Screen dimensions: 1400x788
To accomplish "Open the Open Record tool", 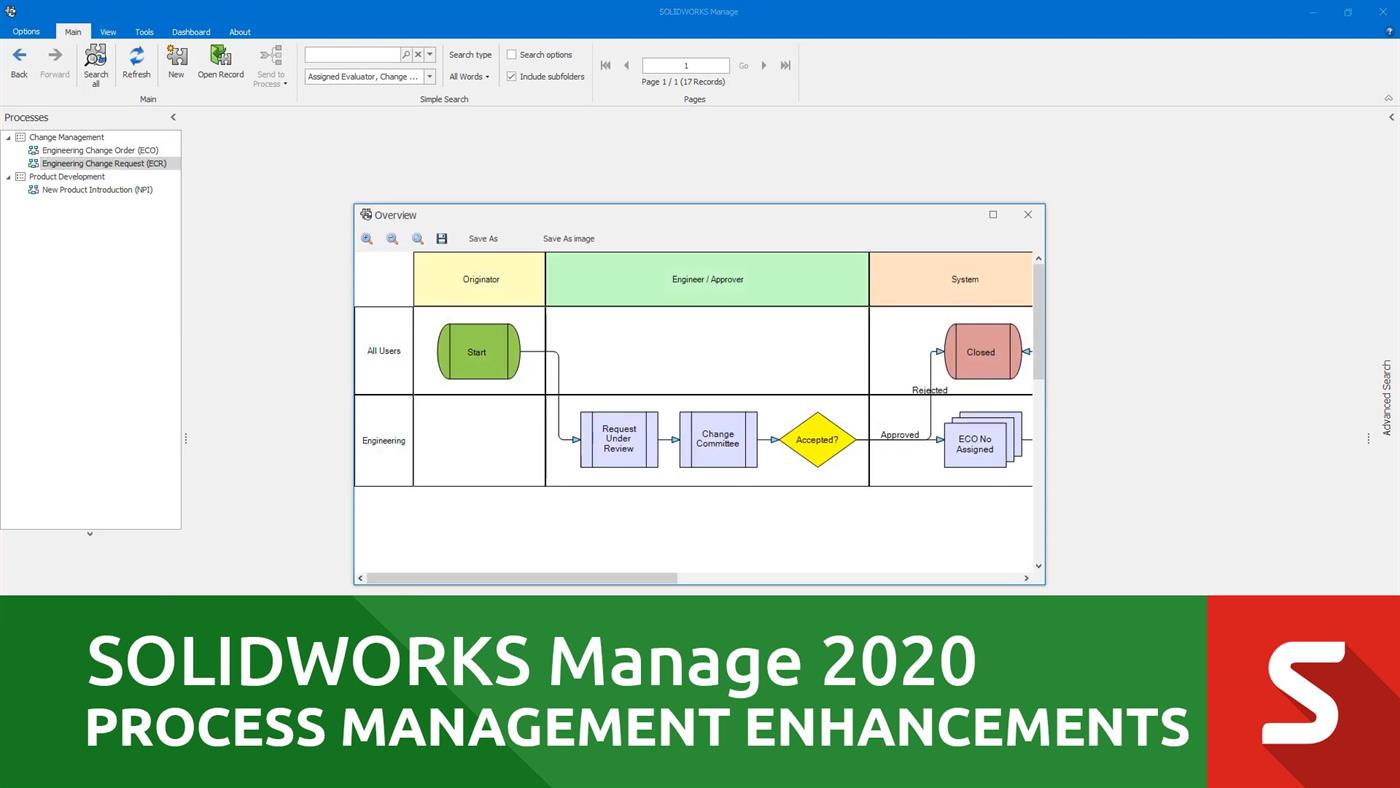I will point(220,60).
